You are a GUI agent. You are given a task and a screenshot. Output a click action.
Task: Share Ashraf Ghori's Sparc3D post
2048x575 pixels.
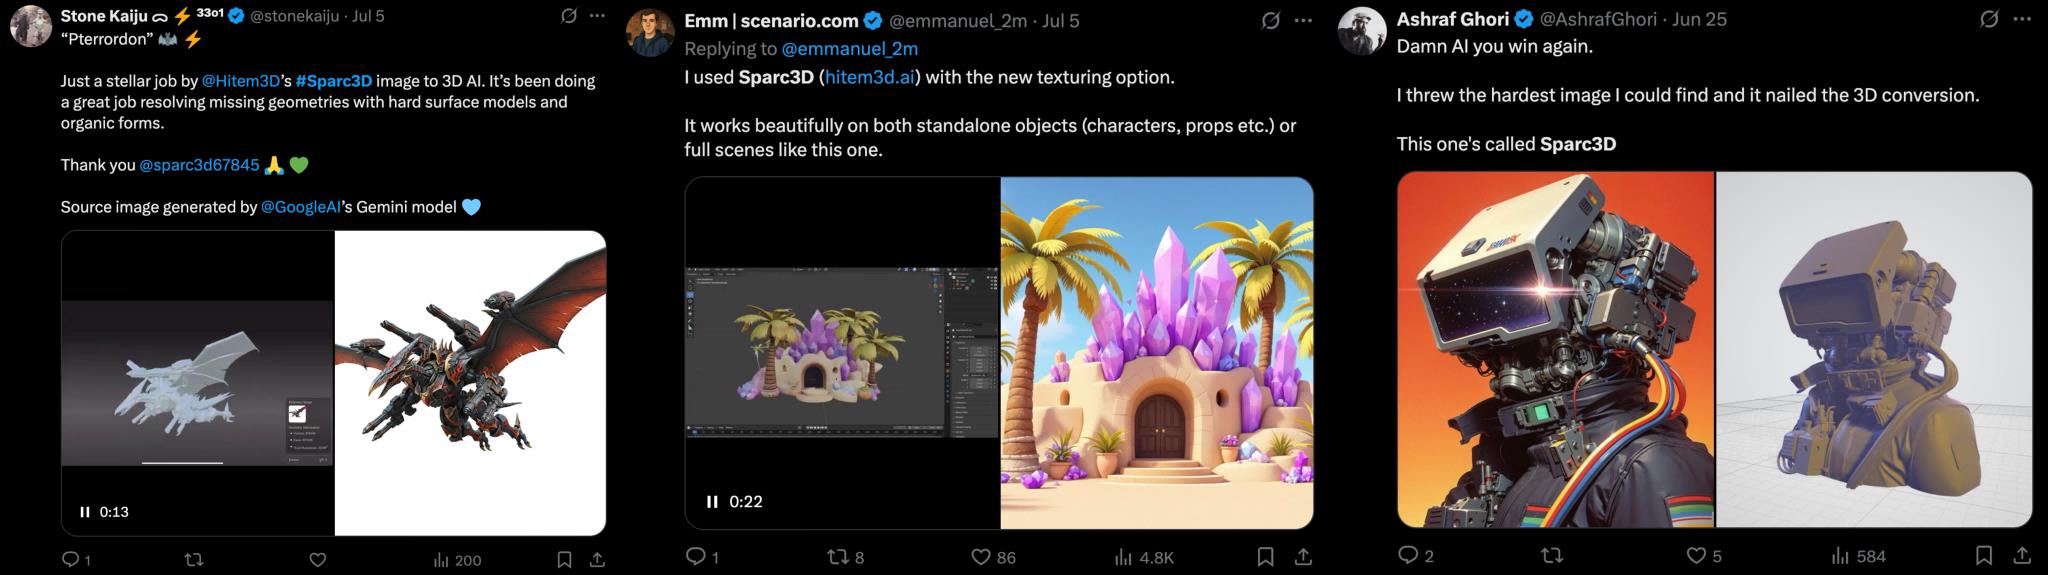click(2020, 556)
